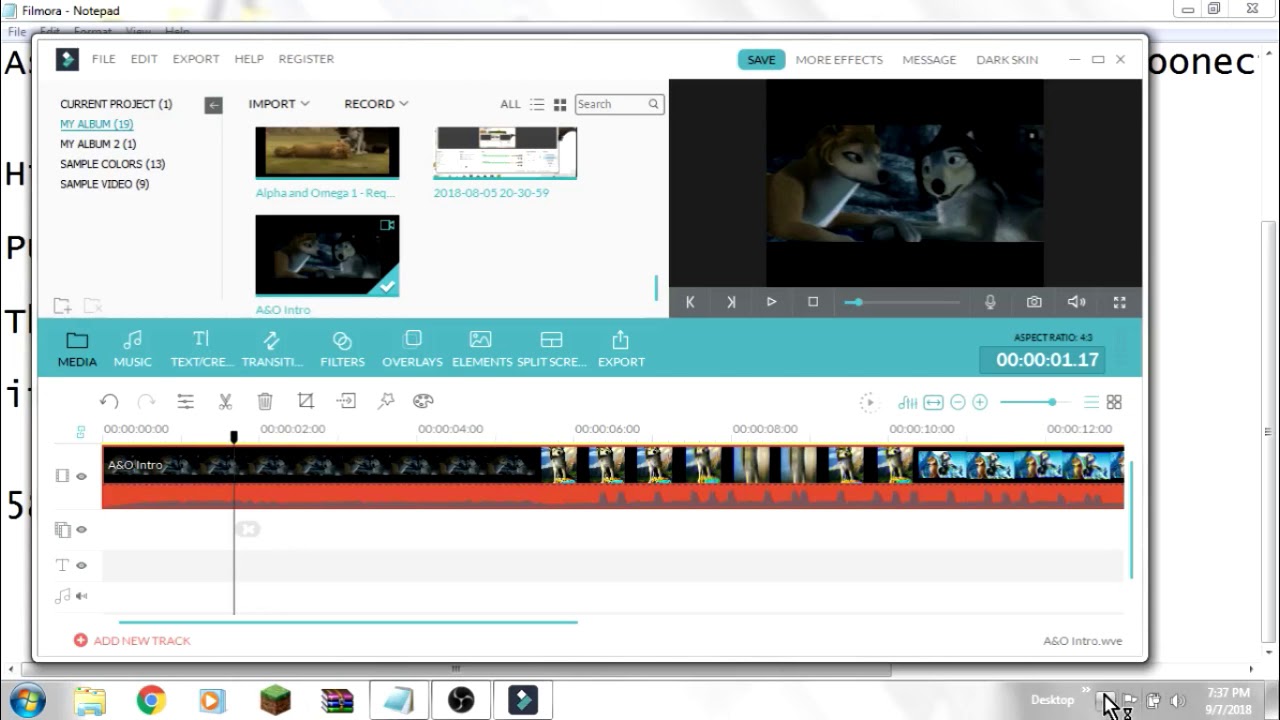Toggle text track visibility eye
Image resolution: width=1280 pixels, height=720 pixels.
click(x=82, y=565)
